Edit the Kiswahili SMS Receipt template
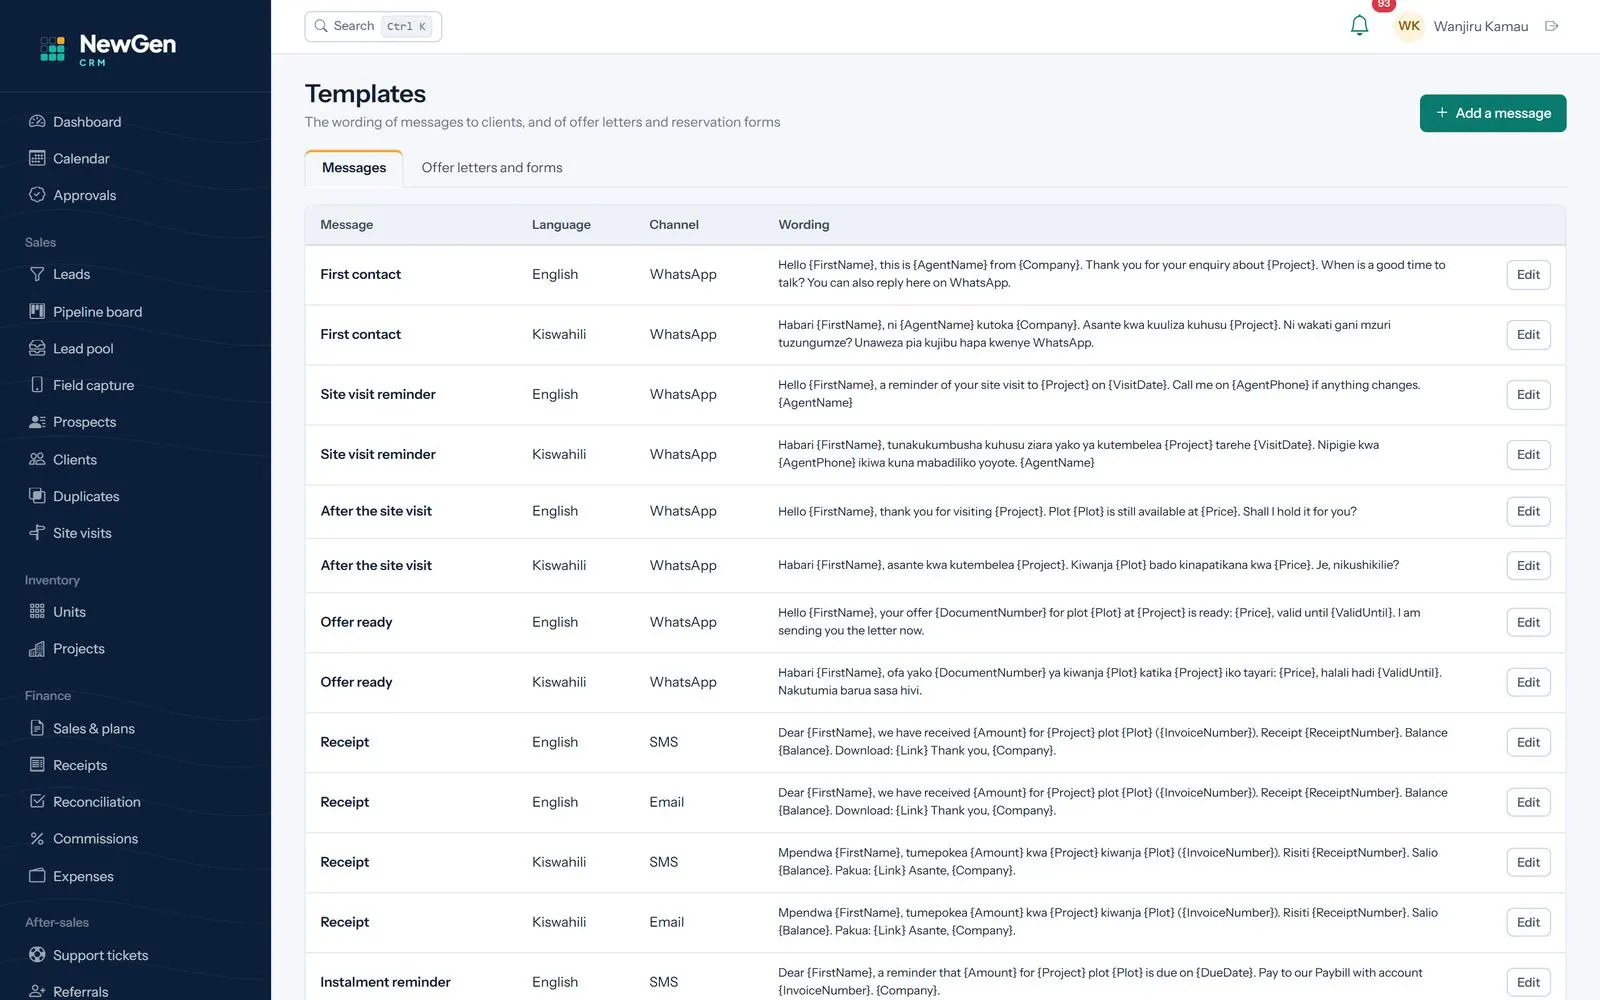The height and width of the screenshot is (1000, 1600). [1528, 863]
